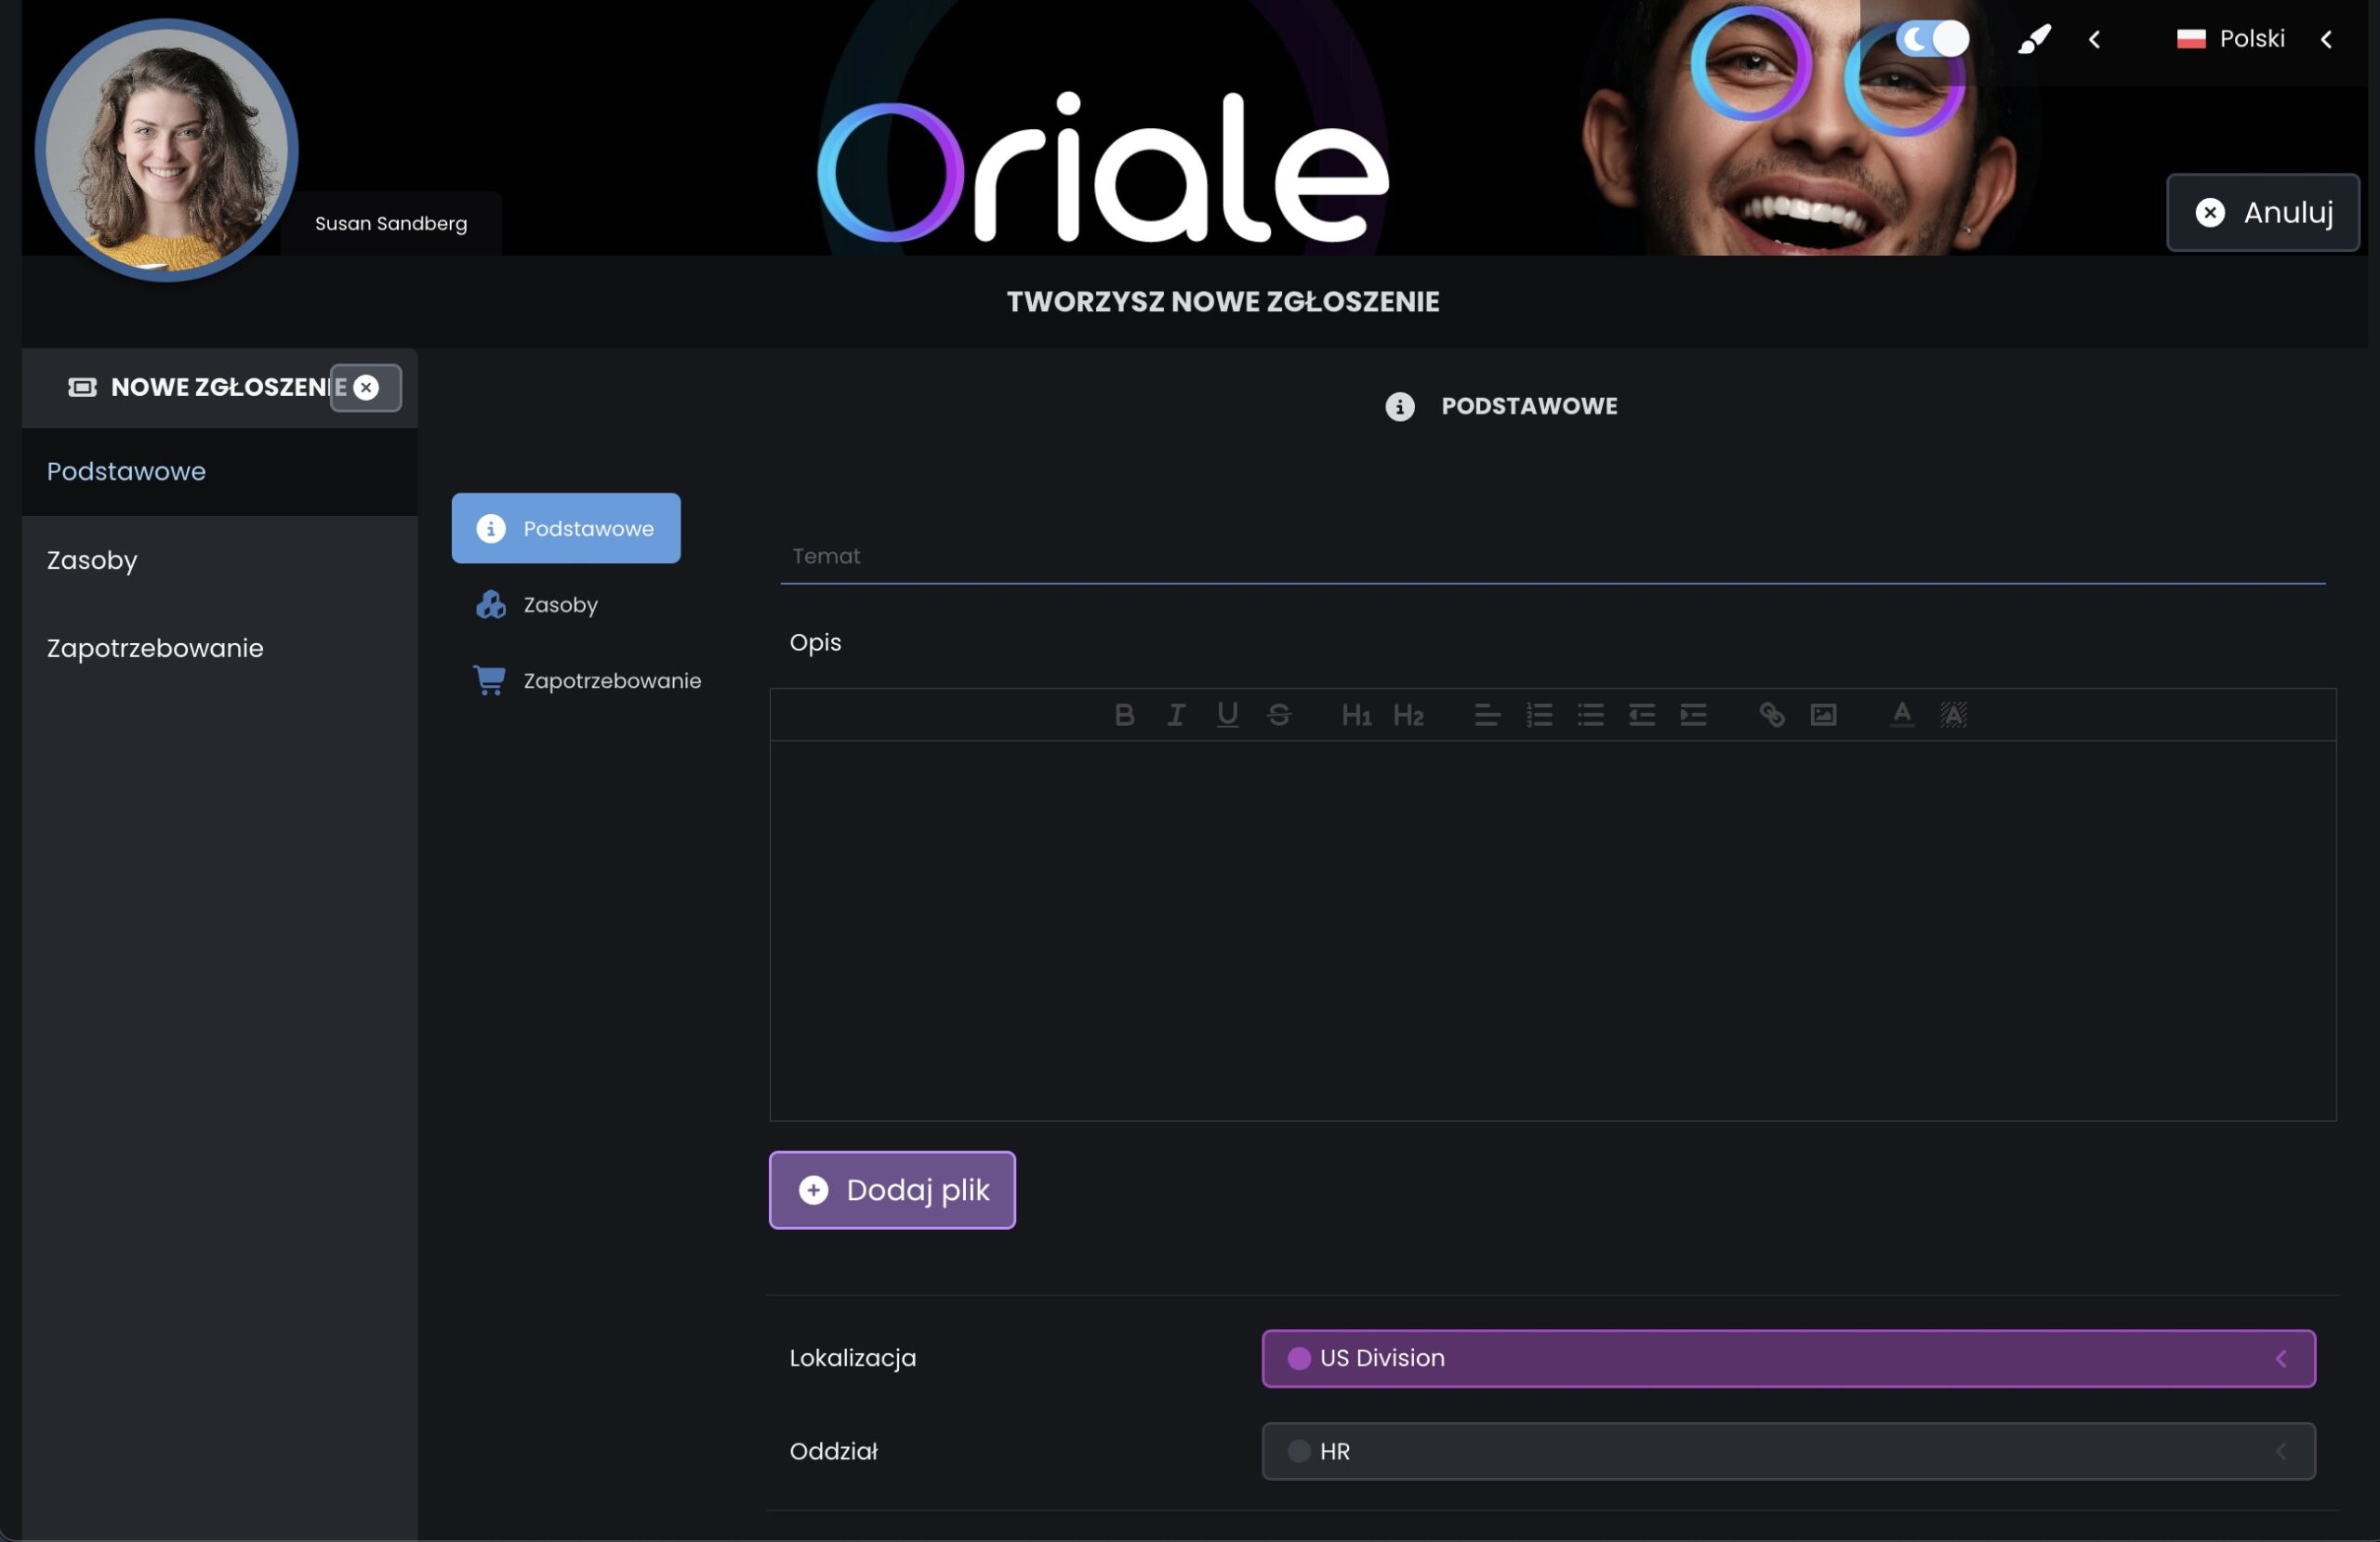Set Heading 1 style in editor
Image resolution: width=2380 pixels, height=1542 pixels.
pyautogui.click(x=1356, y=715)
